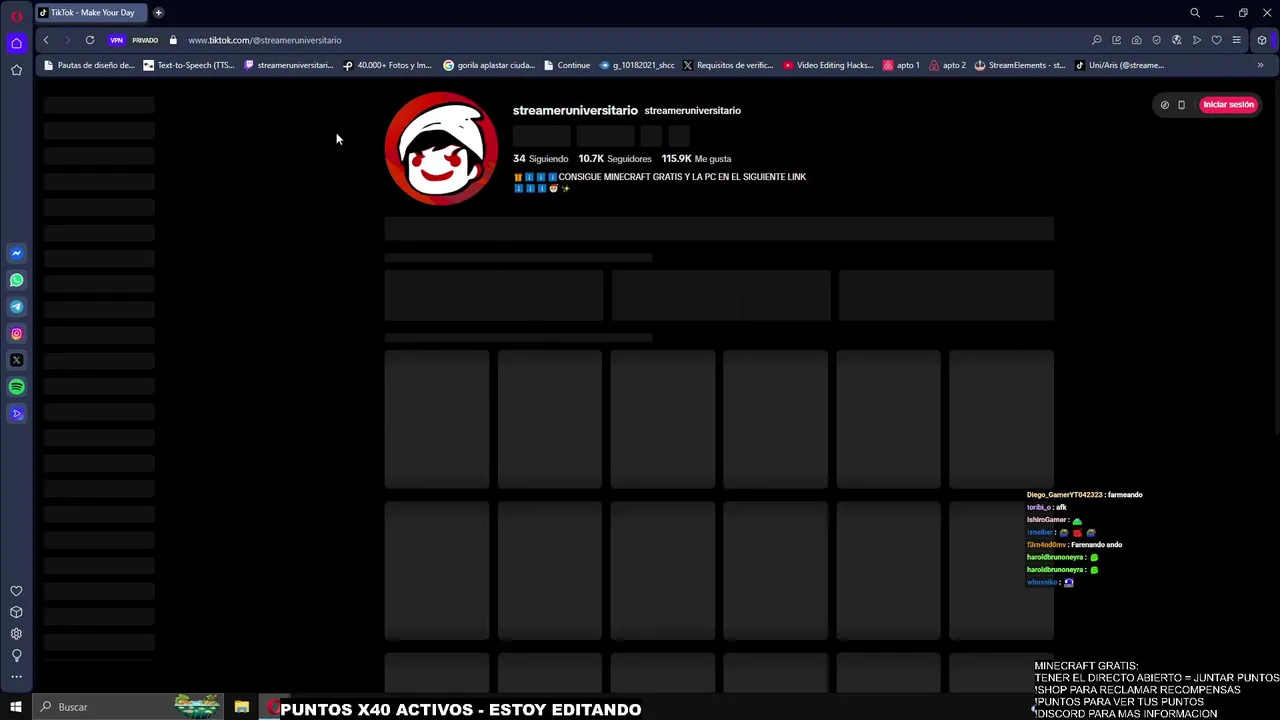This screenshot has width=1280, height=720.
Task: Open 40.000+ Fotos y Im... bookmark
Action: (x=387, y=65)
